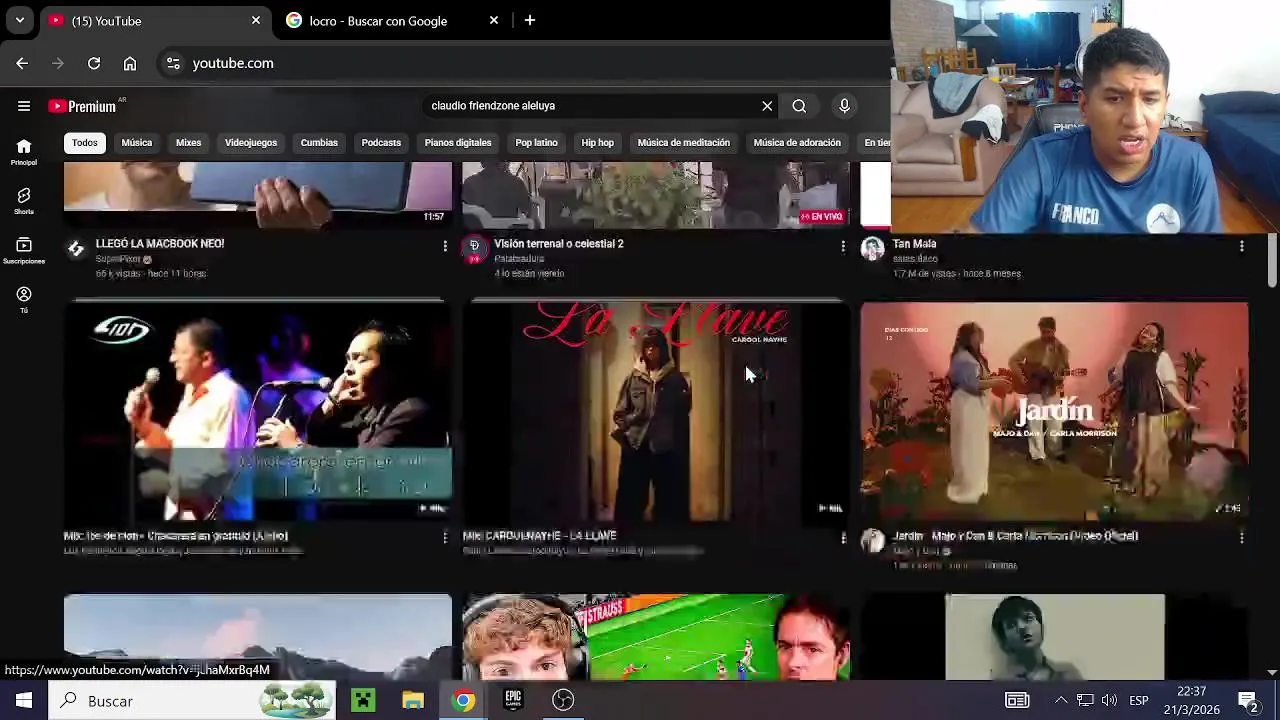
Task: Reload the current page
Action: pyautogui.click(x=94, y=63)
